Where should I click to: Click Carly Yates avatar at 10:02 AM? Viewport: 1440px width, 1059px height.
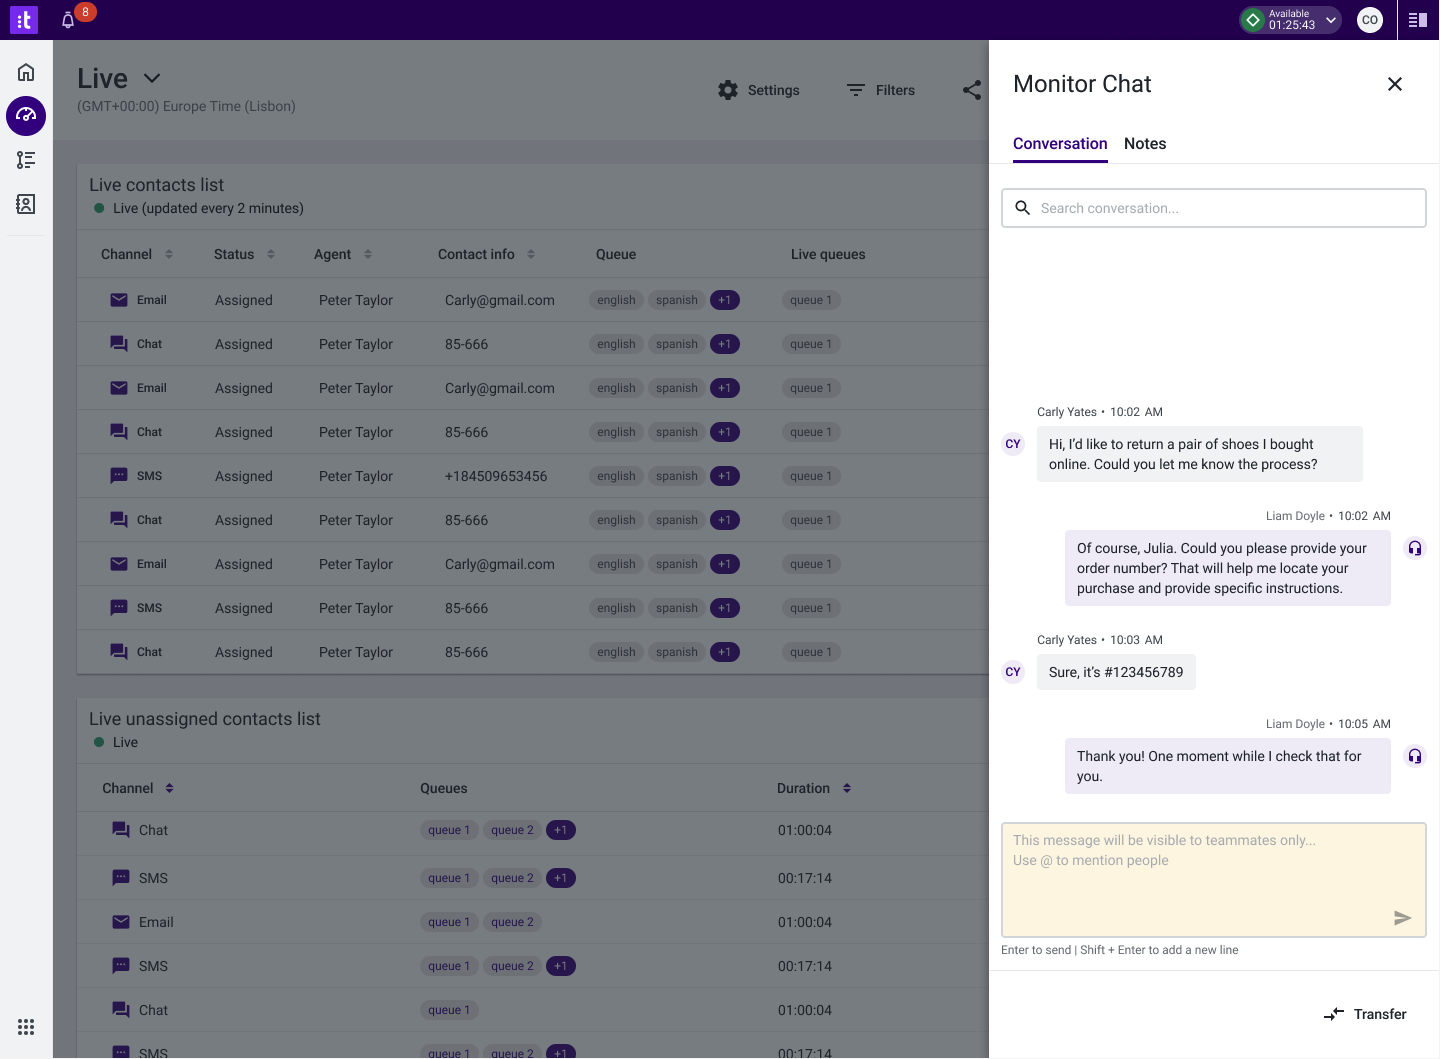(x=1013, y=444)
